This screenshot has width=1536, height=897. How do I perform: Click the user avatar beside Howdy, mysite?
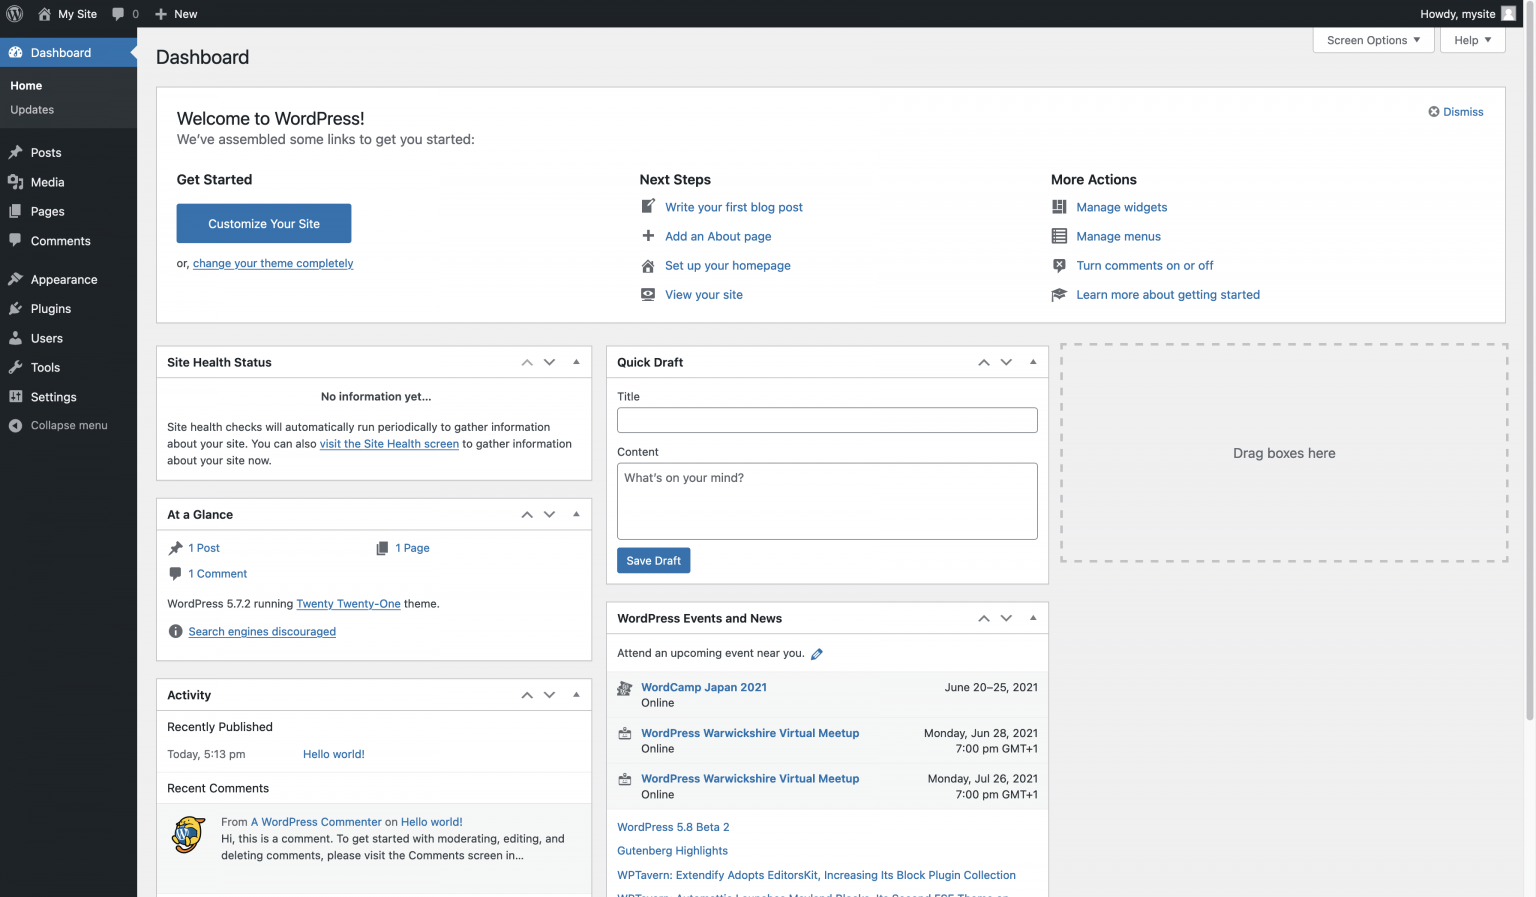(x=1508, y=14)
